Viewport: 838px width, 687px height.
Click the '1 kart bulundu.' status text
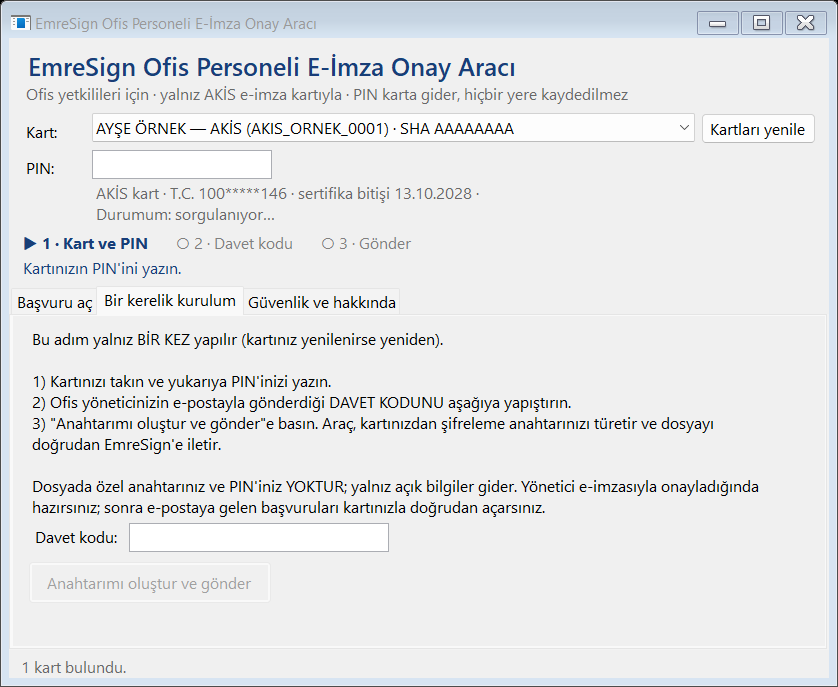click(74, 667)
